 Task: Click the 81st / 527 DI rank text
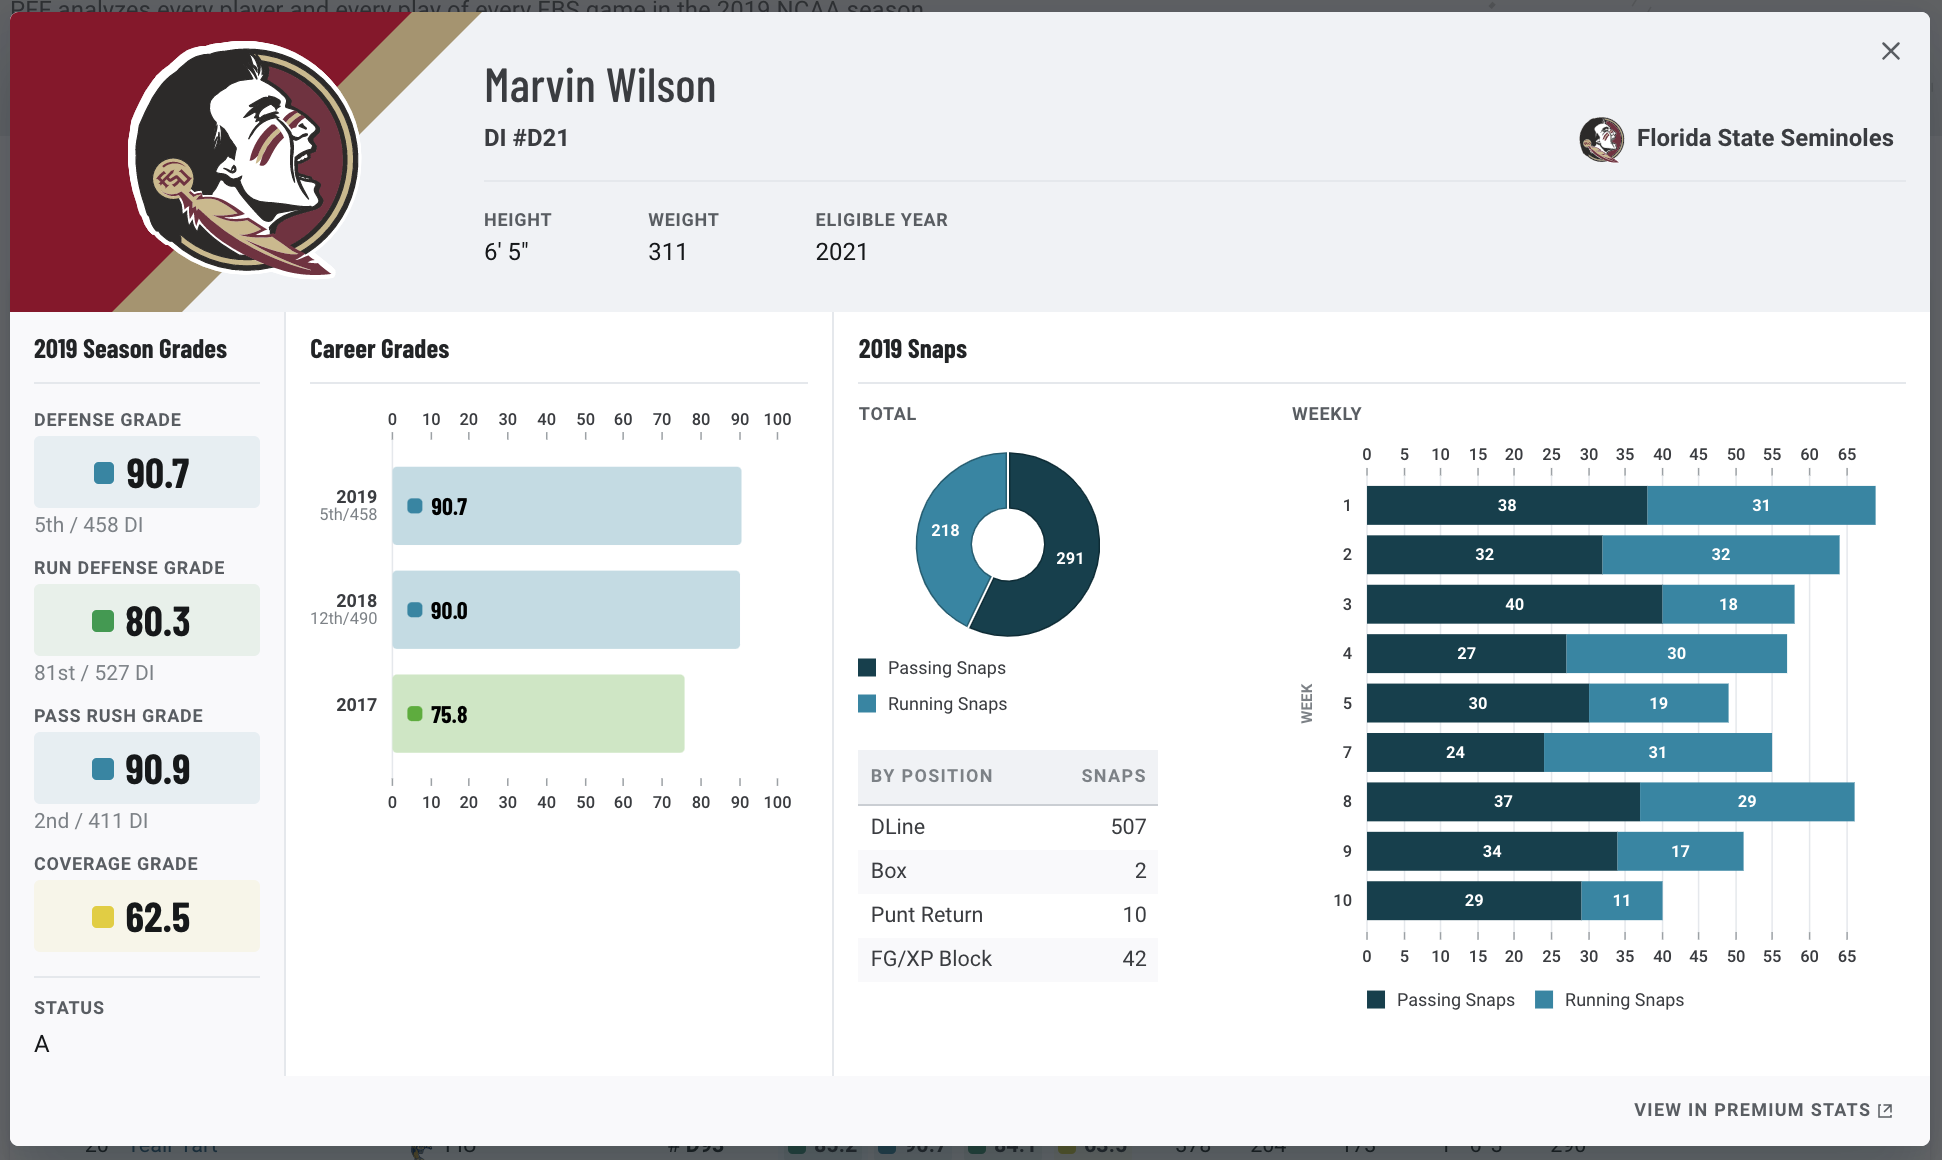[x=94, y=673]
